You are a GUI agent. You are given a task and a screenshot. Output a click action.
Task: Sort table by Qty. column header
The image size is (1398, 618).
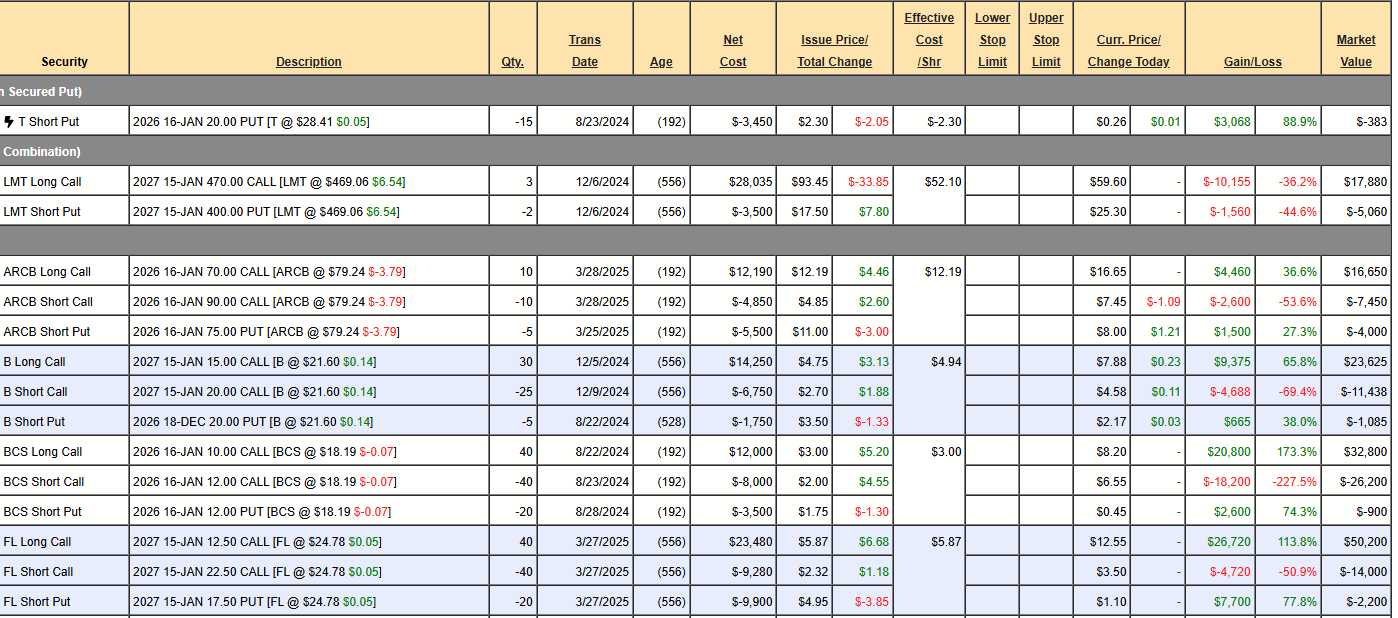coord(512,62)
